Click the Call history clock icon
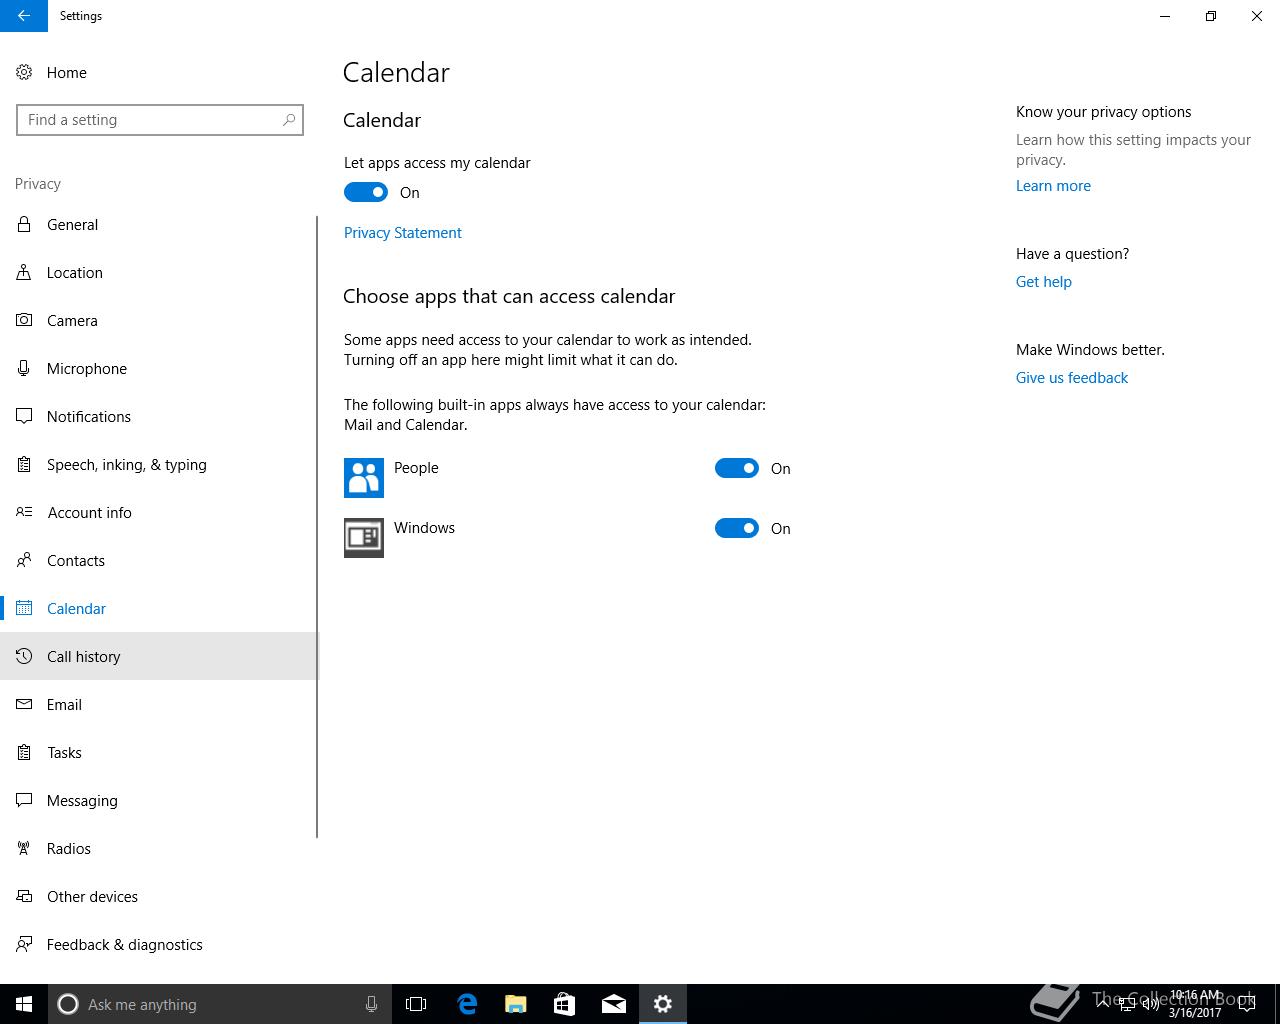Viewport: 1280px width, 1024px height. (x=24, y=656)
